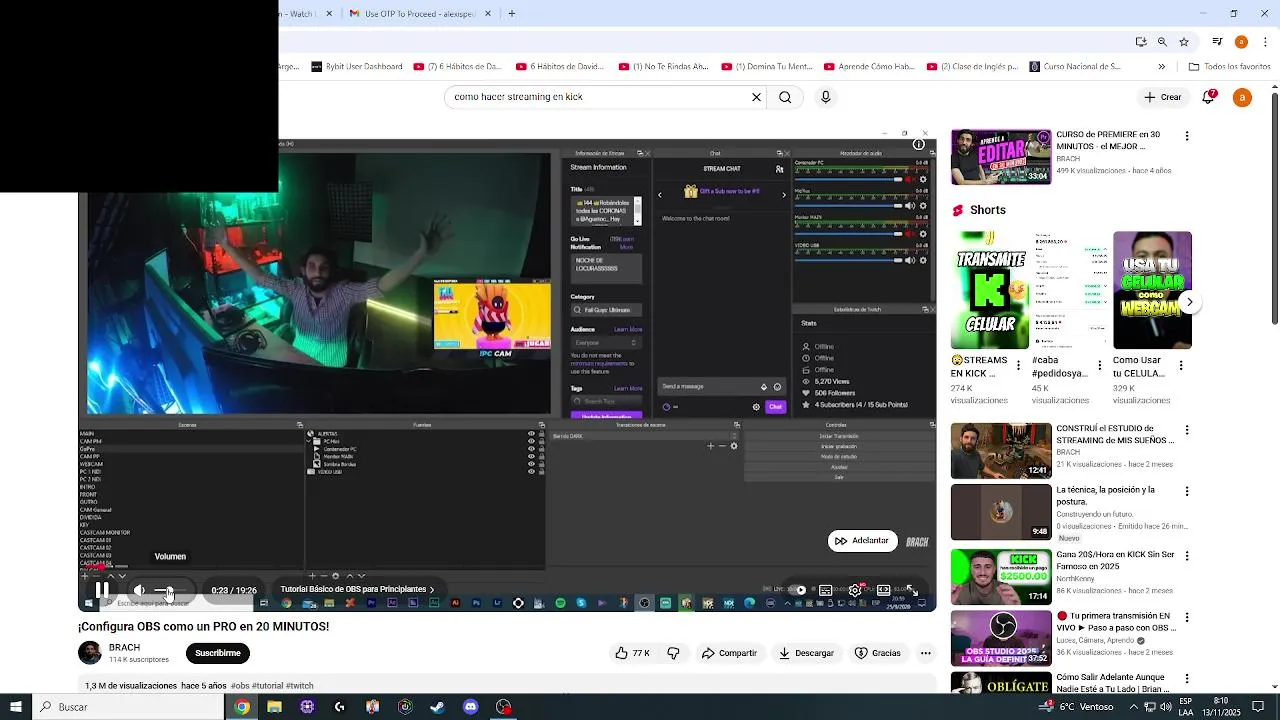Click the Windows taskbar Buscar search box
This screenshot has width=1280, height=720.
128,707
